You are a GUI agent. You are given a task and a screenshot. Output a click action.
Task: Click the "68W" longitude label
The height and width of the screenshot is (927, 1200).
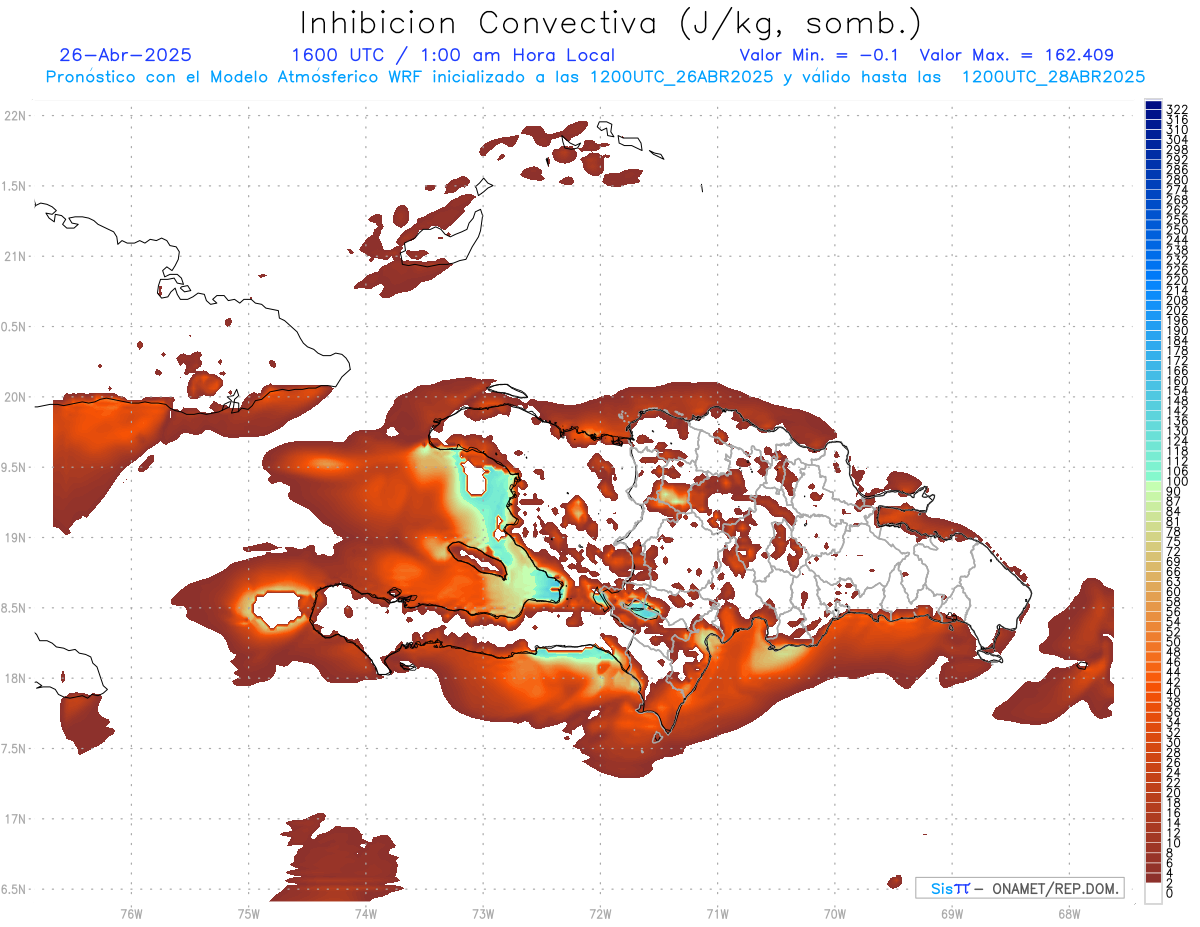coord(1068,913)
